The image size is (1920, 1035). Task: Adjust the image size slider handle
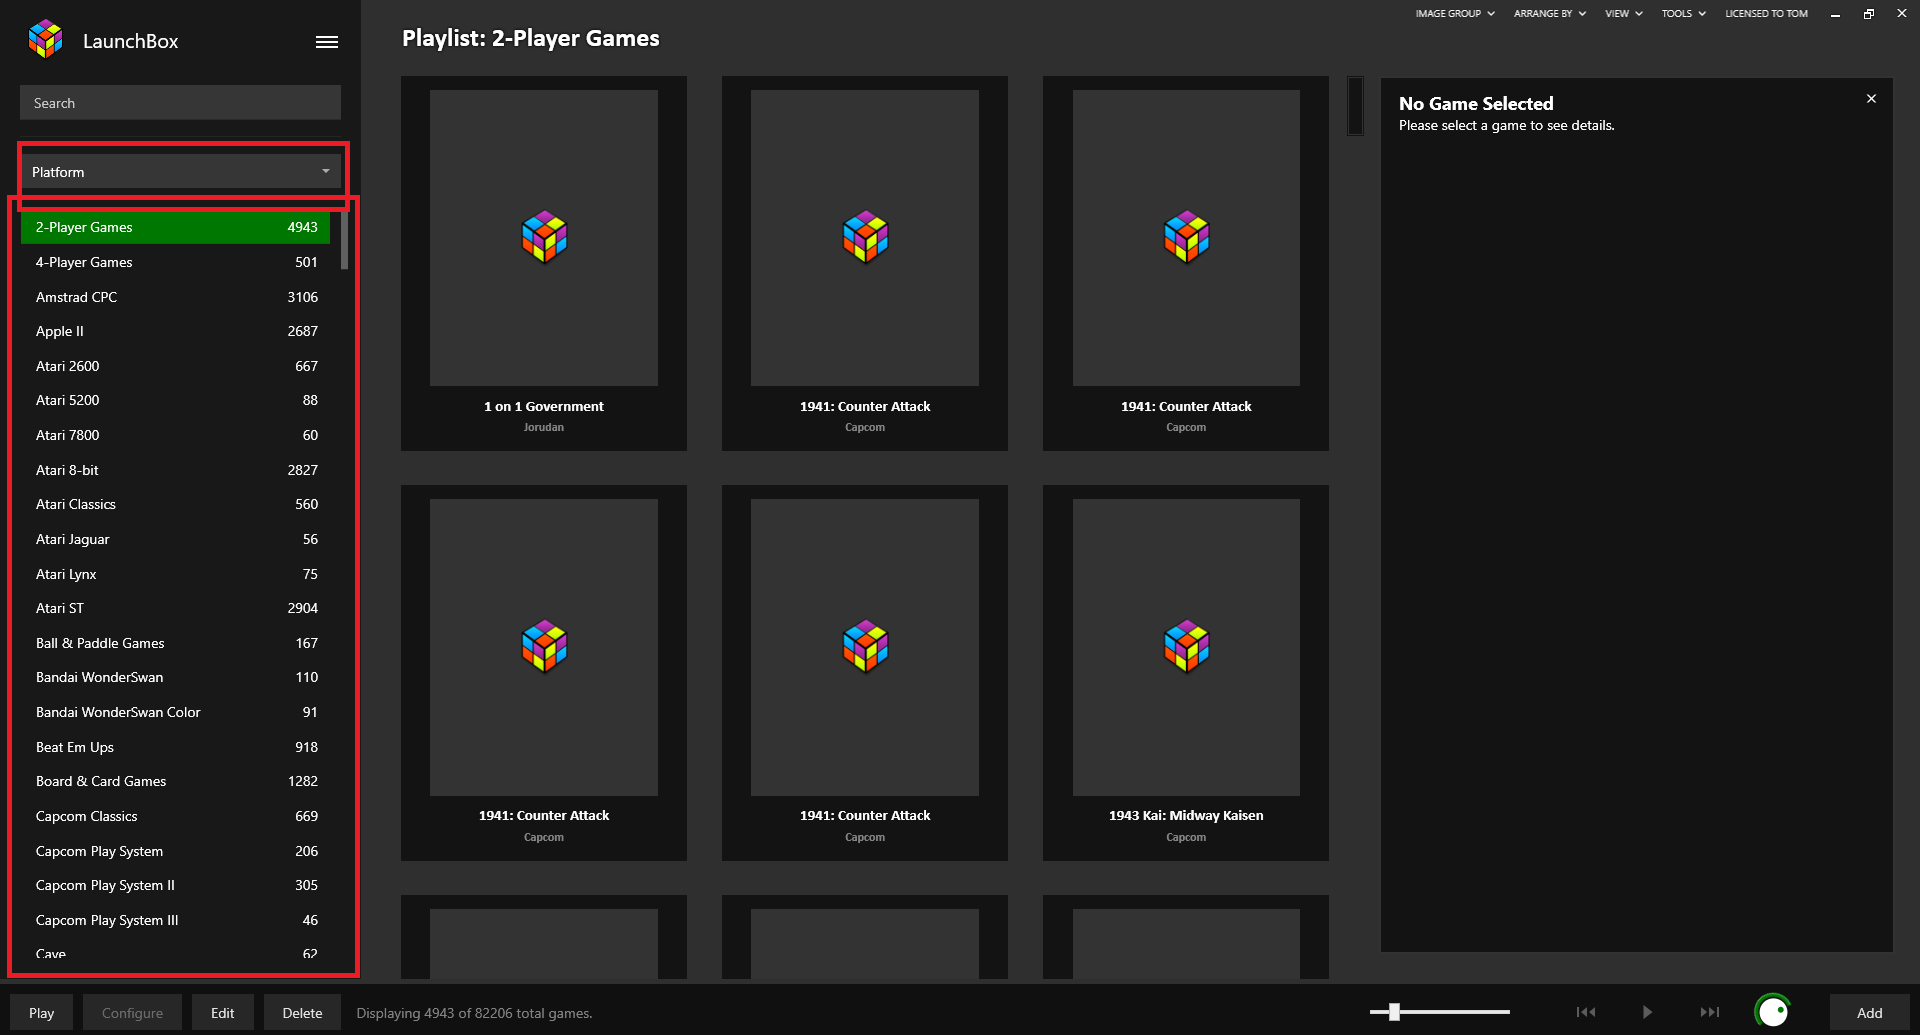coord(1394,1012)
